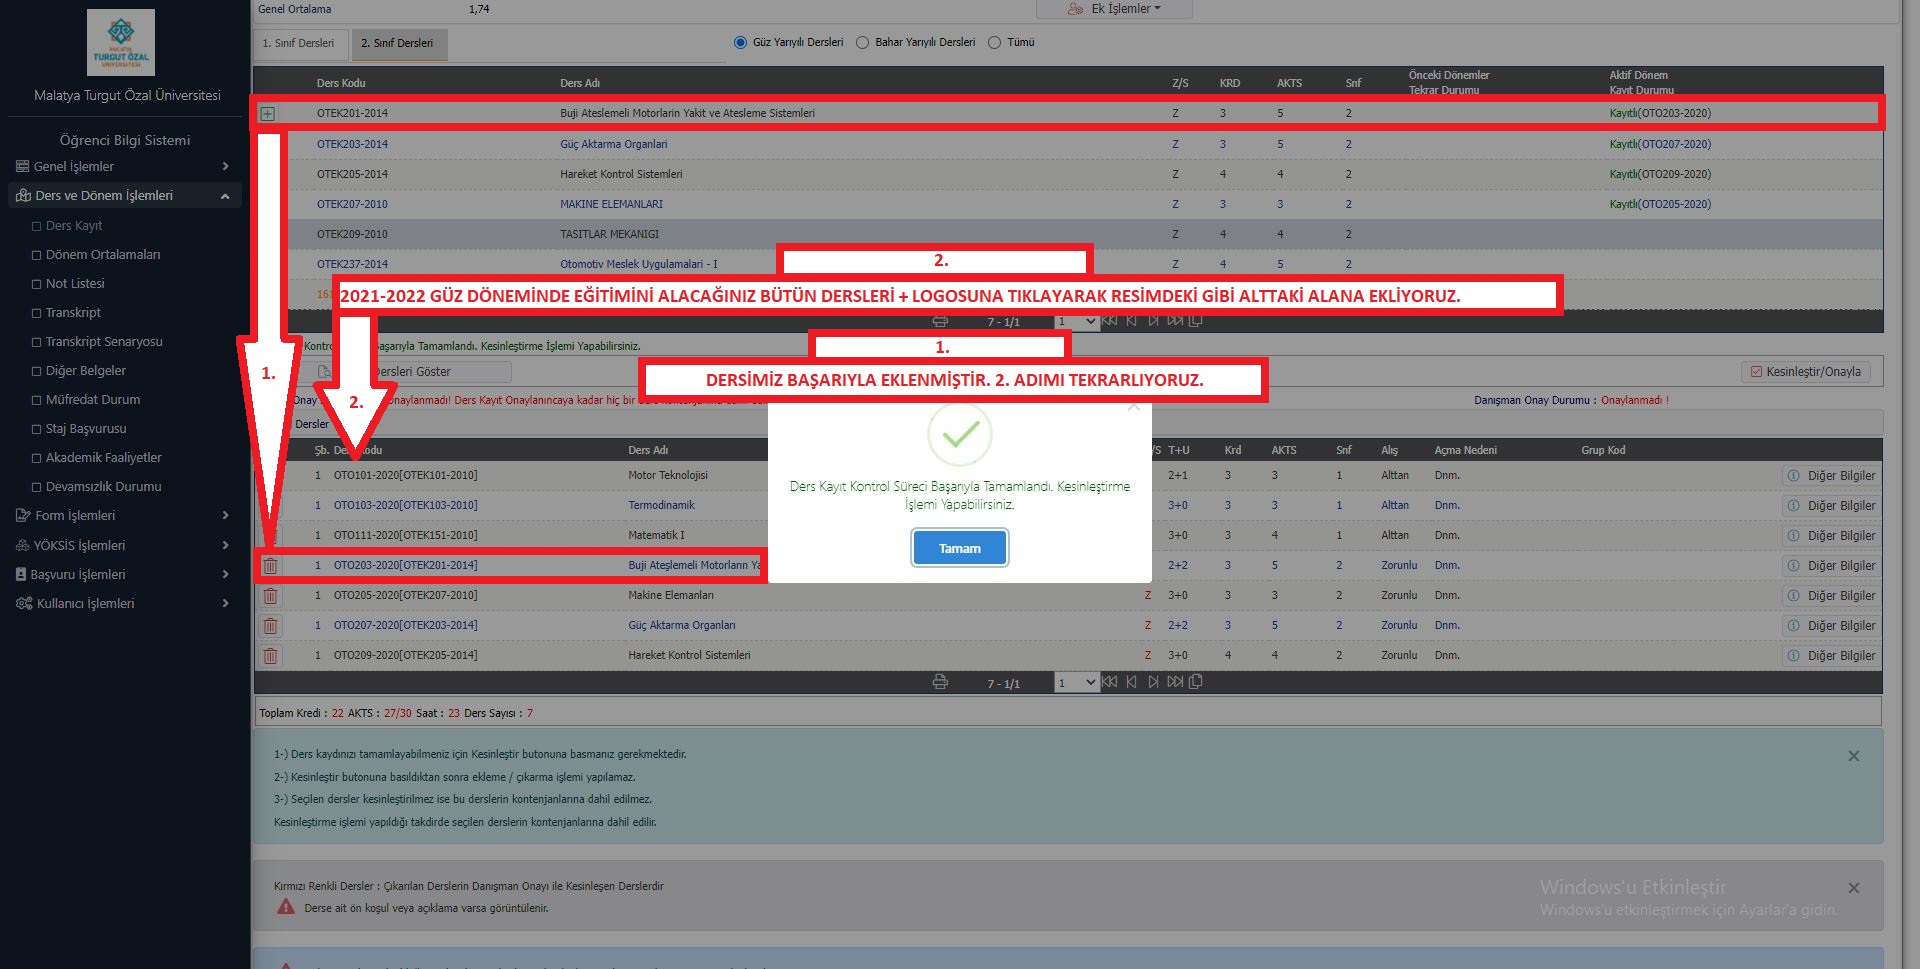Select Güz Yarıyılı Dersleri radio button

740,43
